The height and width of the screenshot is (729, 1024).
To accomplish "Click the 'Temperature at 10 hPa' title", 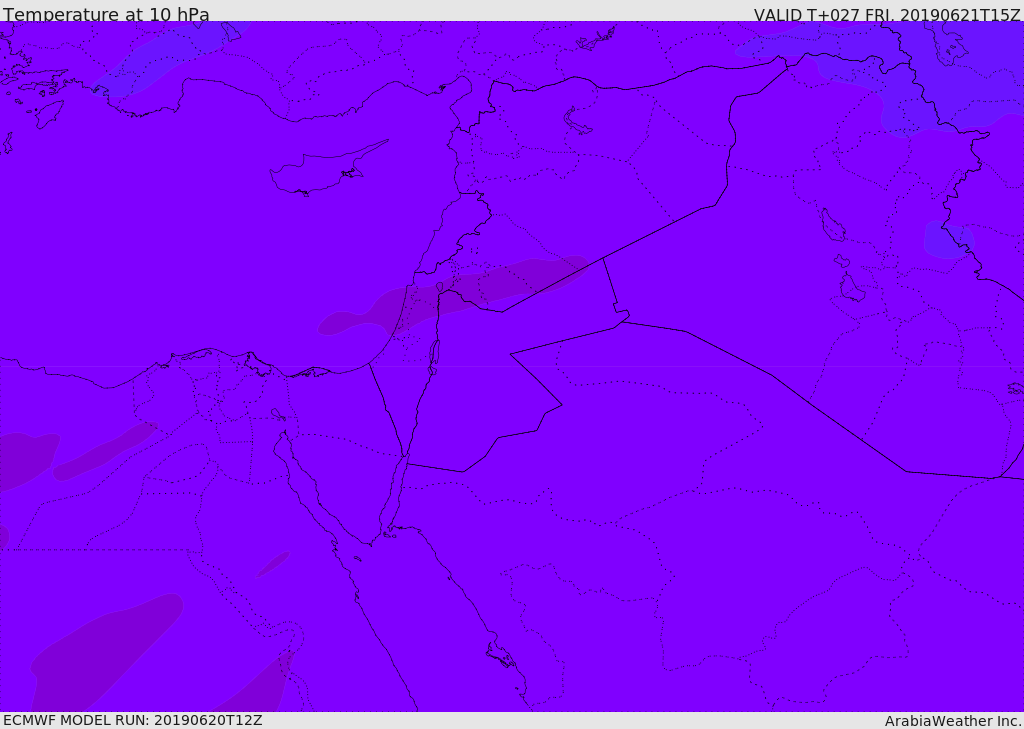I will click(x=106, y=14).
